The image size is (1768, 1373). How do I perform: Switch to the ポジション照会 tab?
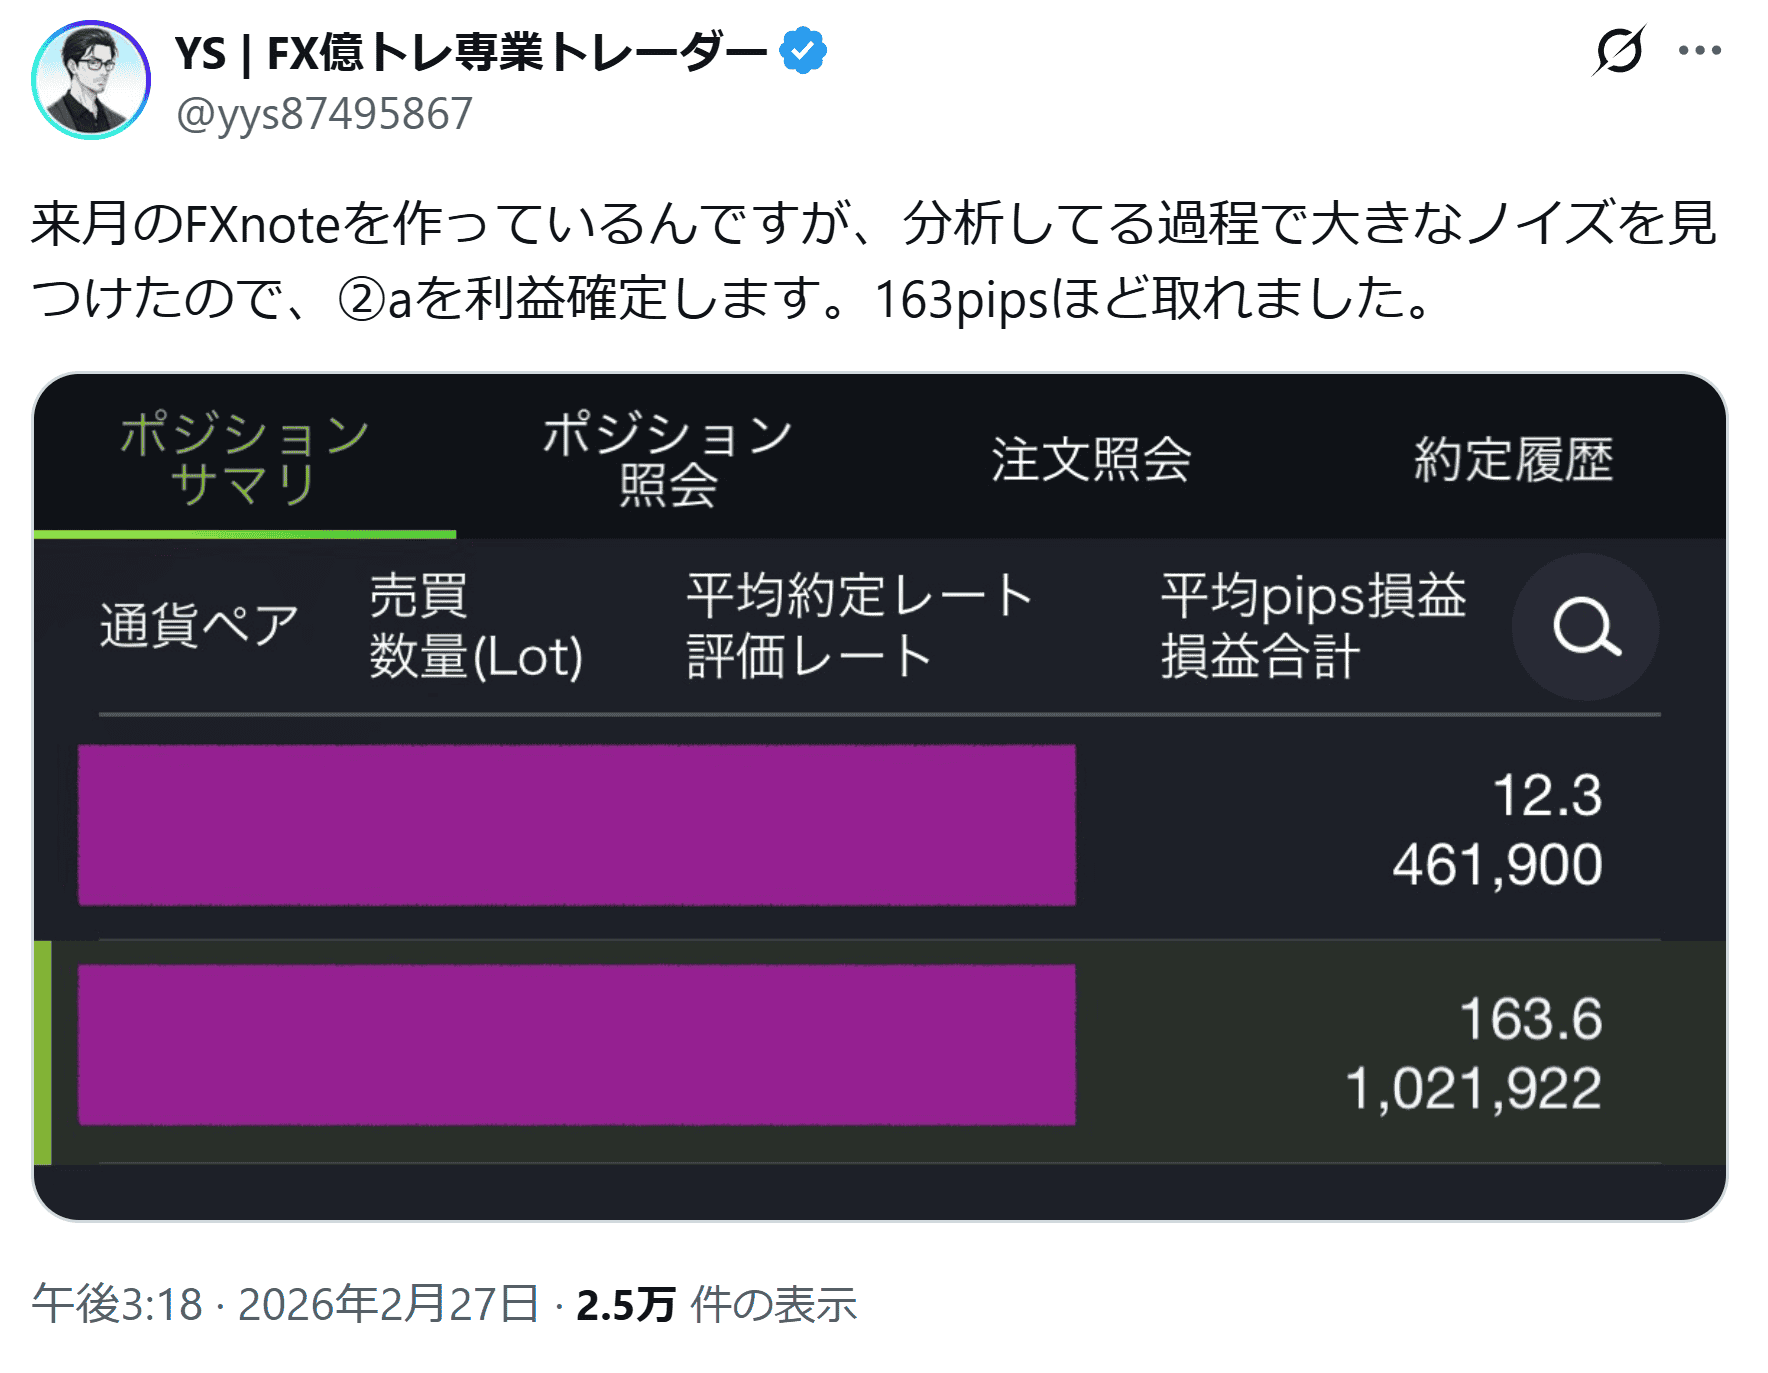(667, 460)
